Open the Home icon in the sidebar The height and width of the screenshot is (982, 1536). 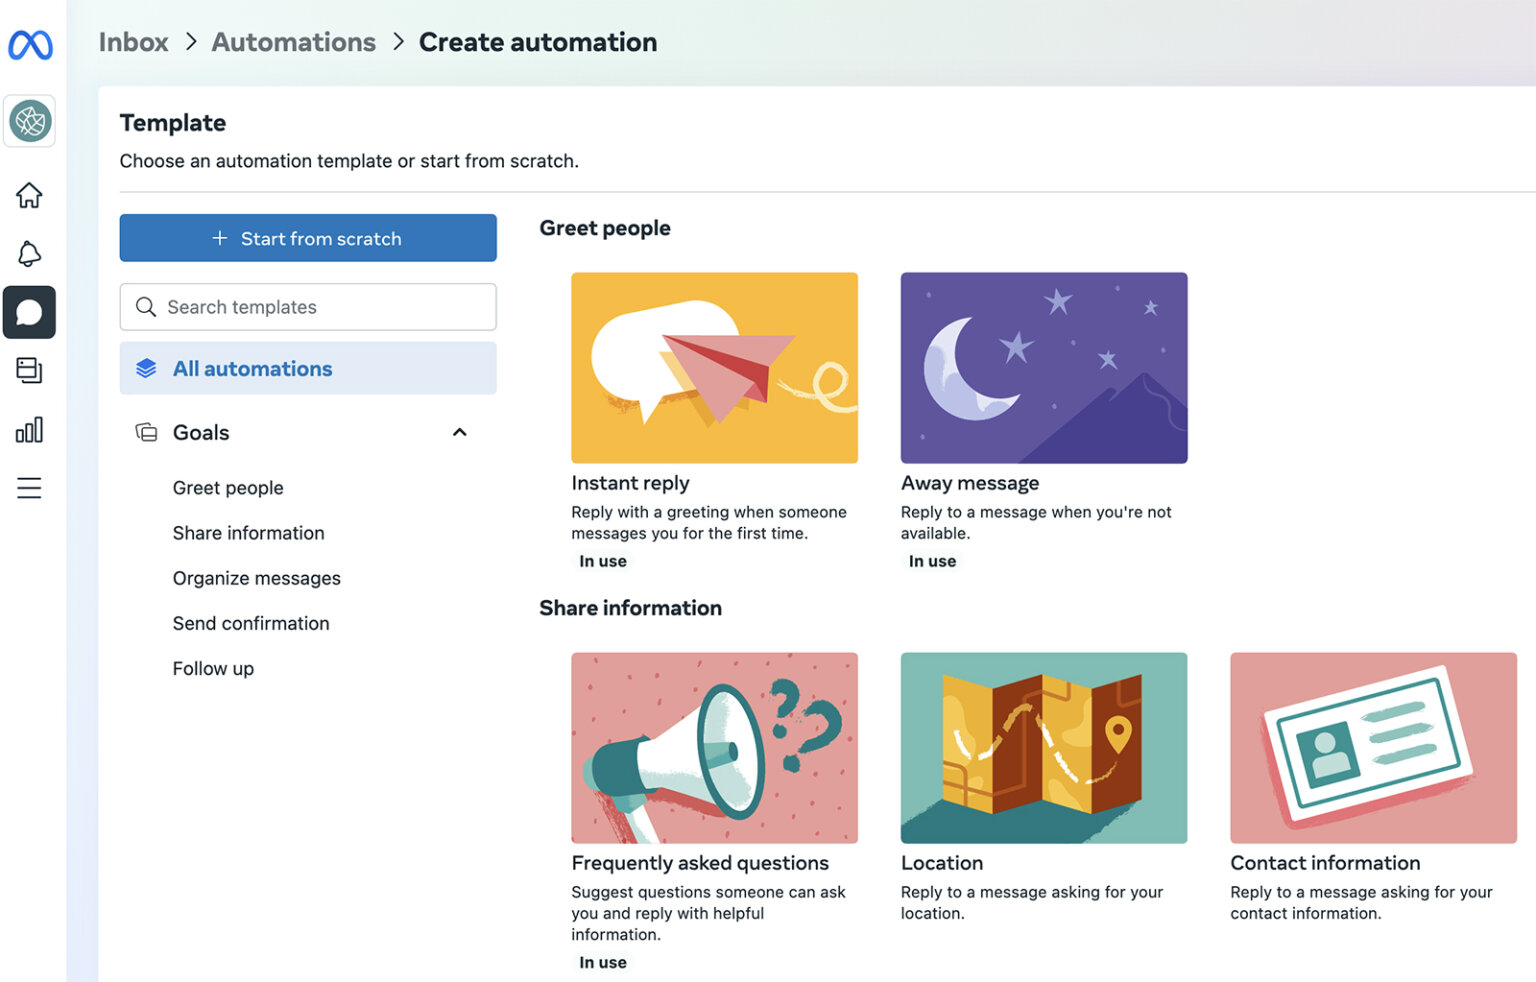tap(29, 196)
